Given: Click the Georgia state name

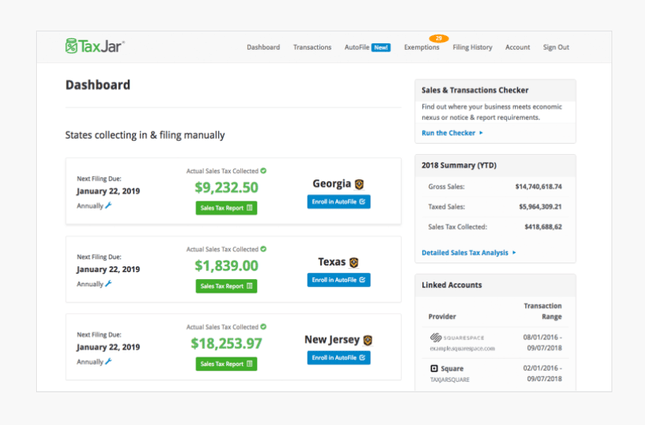Looking at the screenshot, I should pyautogui.click(x=332, y=183).
